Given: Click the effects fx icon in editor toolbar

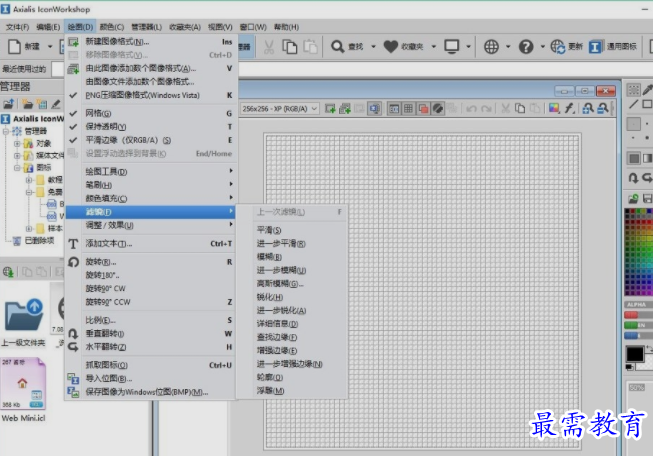Looking at the screenshot, I should point(570,109).
